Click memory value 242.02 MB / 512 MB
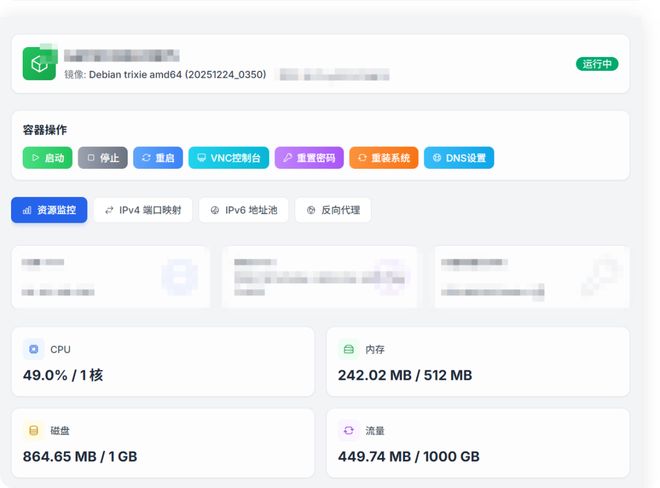660x488 pixels. tap(405, 375)
